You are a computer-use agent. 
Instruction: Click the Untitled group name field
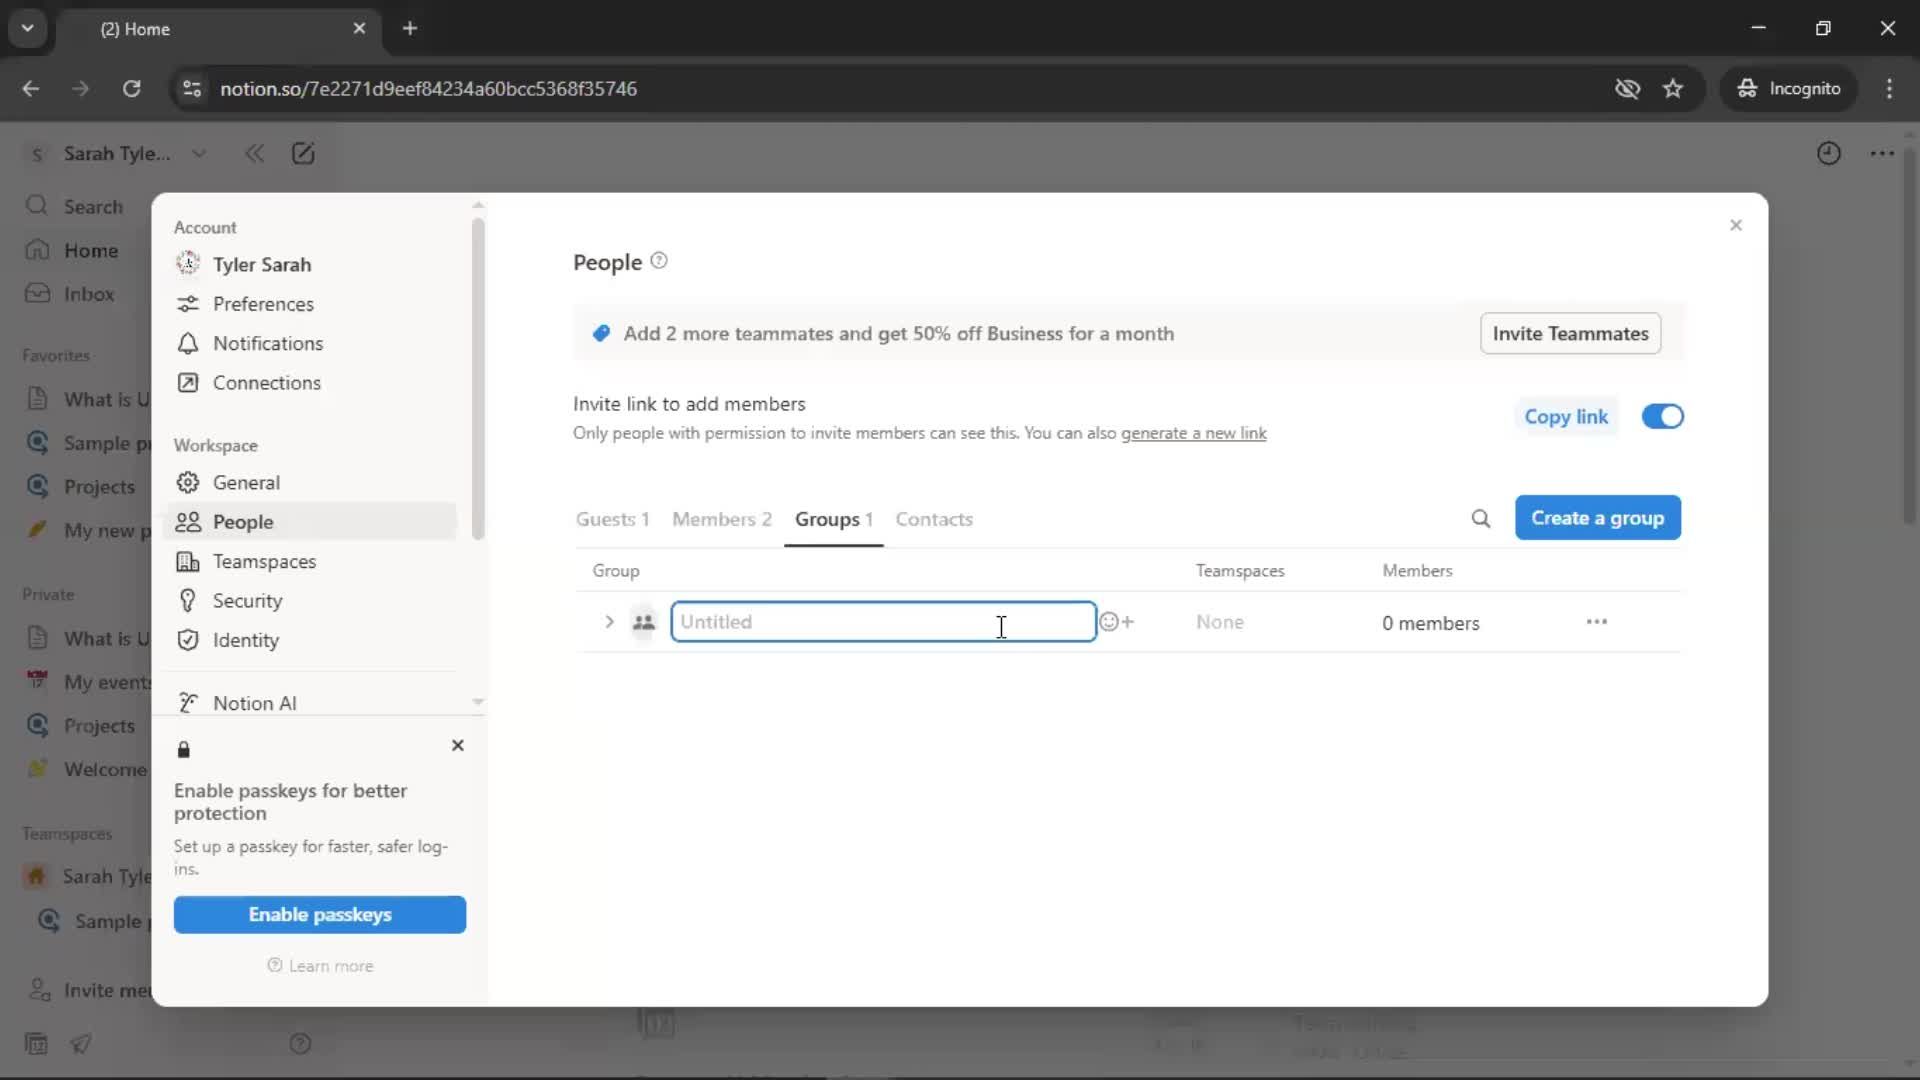point(883,622)
